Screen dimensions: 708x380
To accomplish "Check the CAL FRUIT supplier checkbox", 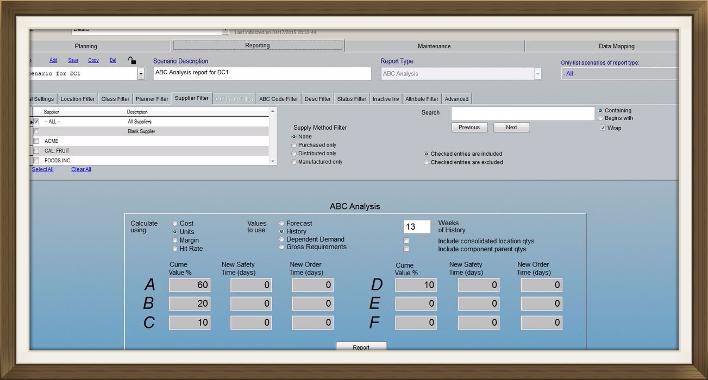I will 37,151.
